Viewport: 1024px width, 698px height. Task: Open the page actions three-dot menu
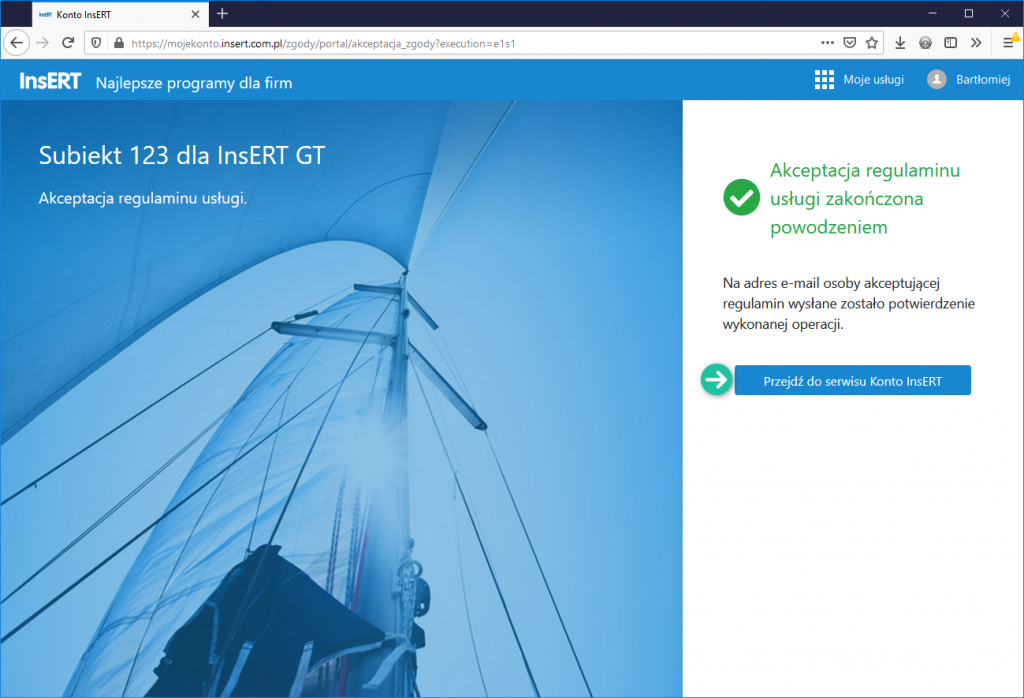(827, 43)
